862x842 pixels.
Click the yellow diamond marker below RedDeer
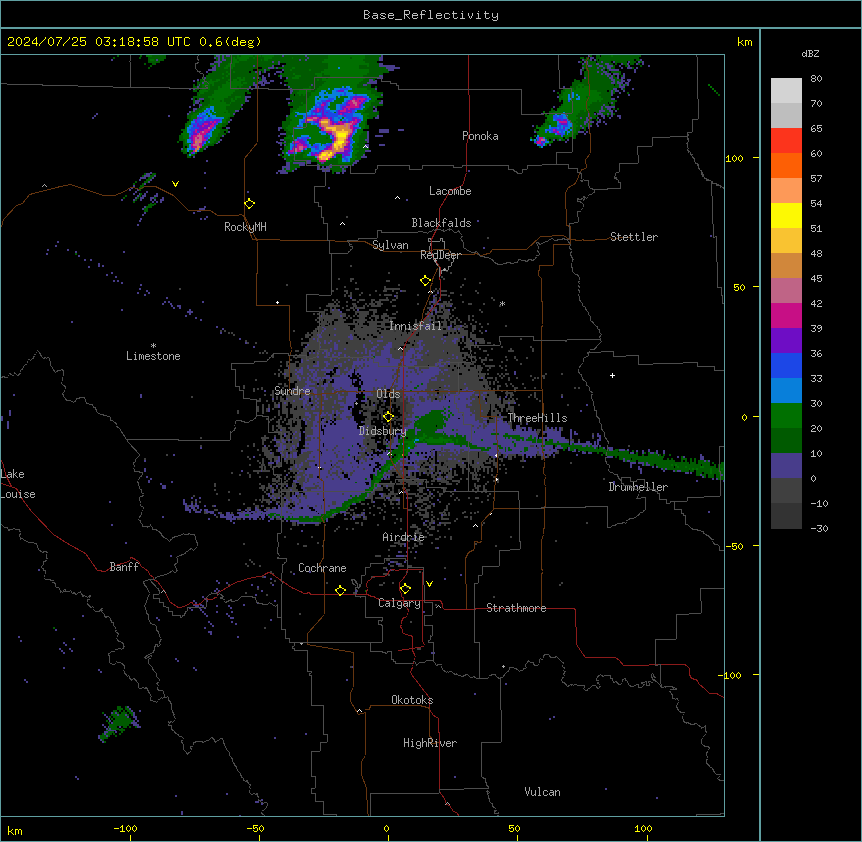pos(426,281)
